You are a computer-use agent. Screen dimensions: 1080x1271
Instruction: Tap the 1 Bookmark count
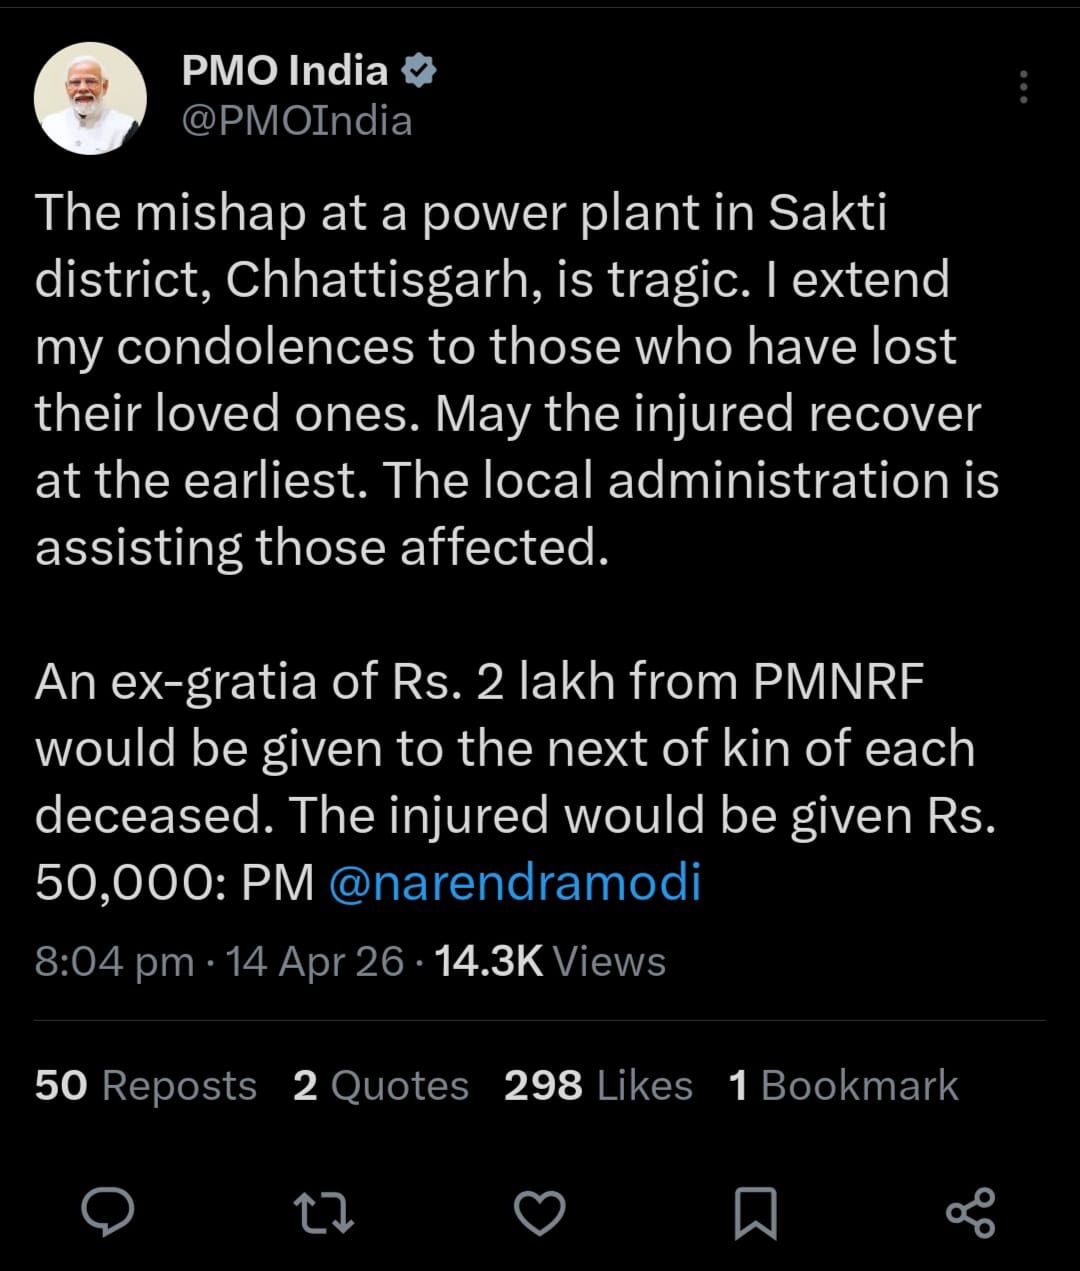pyautogui.click(x=843, y=1086)
